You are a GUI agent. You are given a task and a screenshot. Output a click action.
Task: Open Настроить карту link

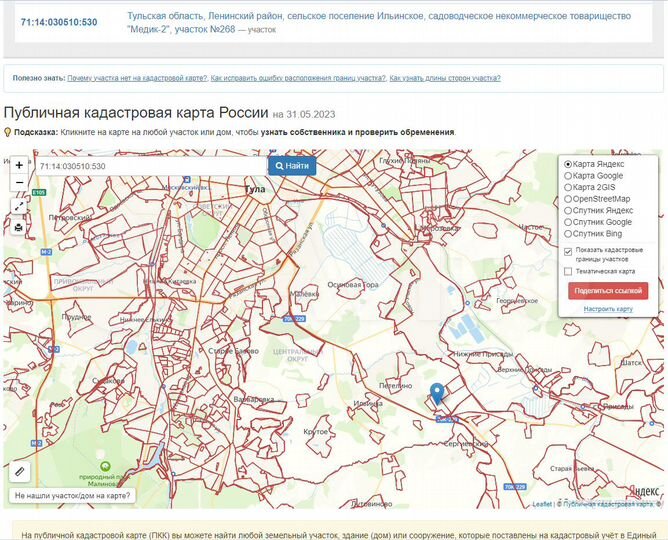point(608,309)
